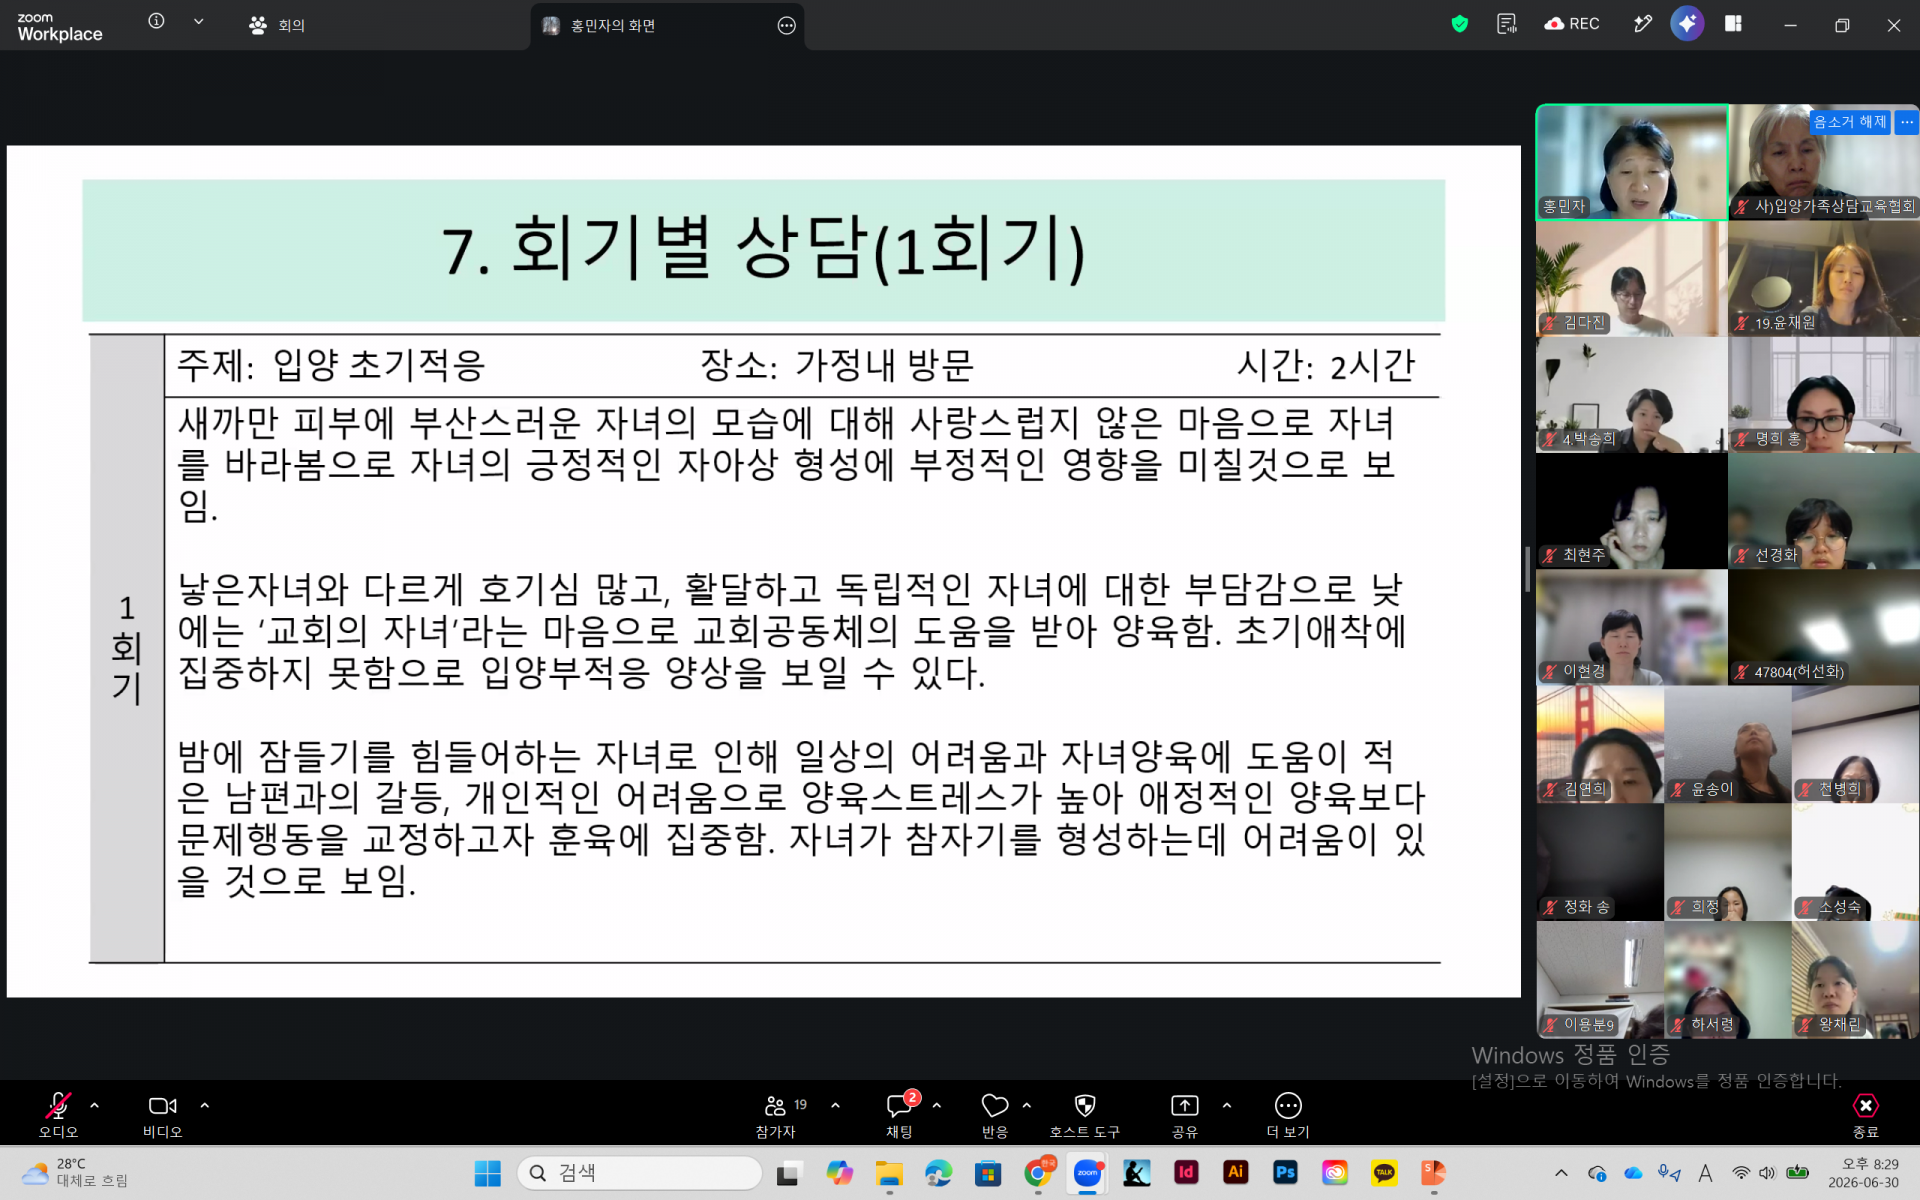This screenshot has height=1200, width=1920.
Task: Open the AI Companion sparkle icon
Action: coord(1687,24)
